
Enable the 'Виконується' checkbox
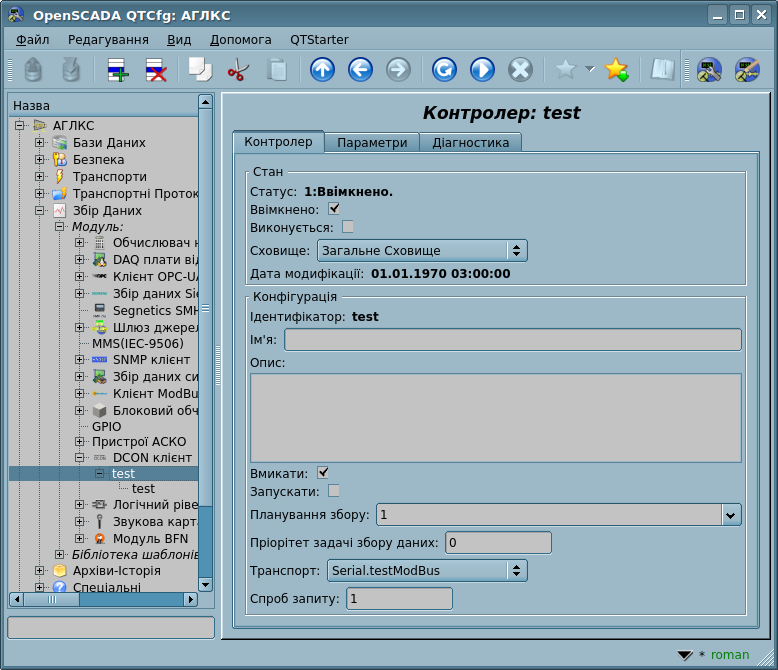coord(348,227)
